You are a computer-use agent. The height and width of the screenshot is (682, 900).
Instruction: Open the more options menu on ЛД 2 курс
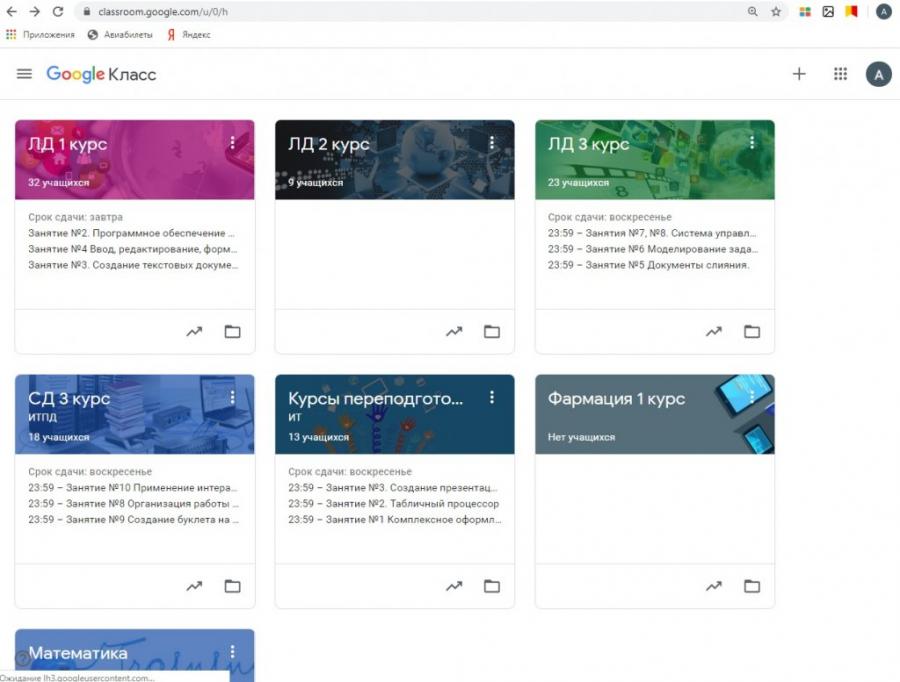coord(492,142)
